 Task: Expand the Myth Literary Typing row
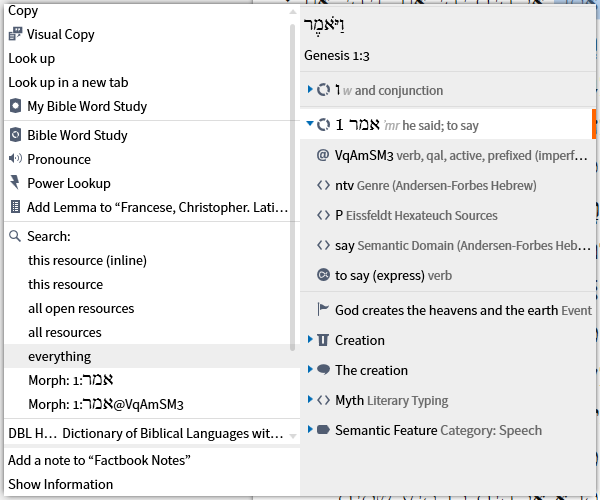tap(310, 399)
